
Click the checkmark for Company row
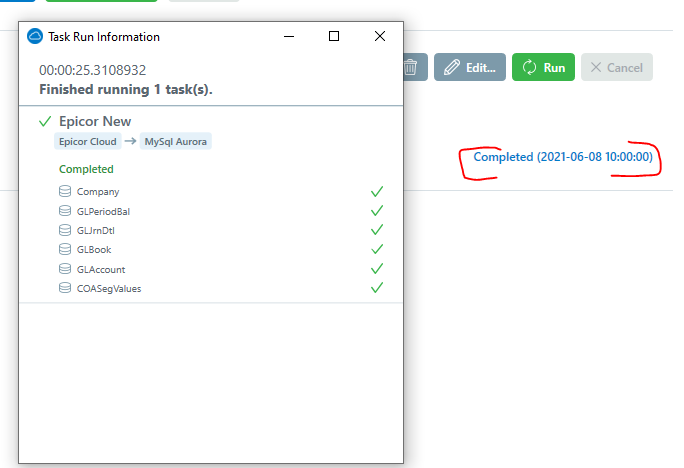coord(377,191)
